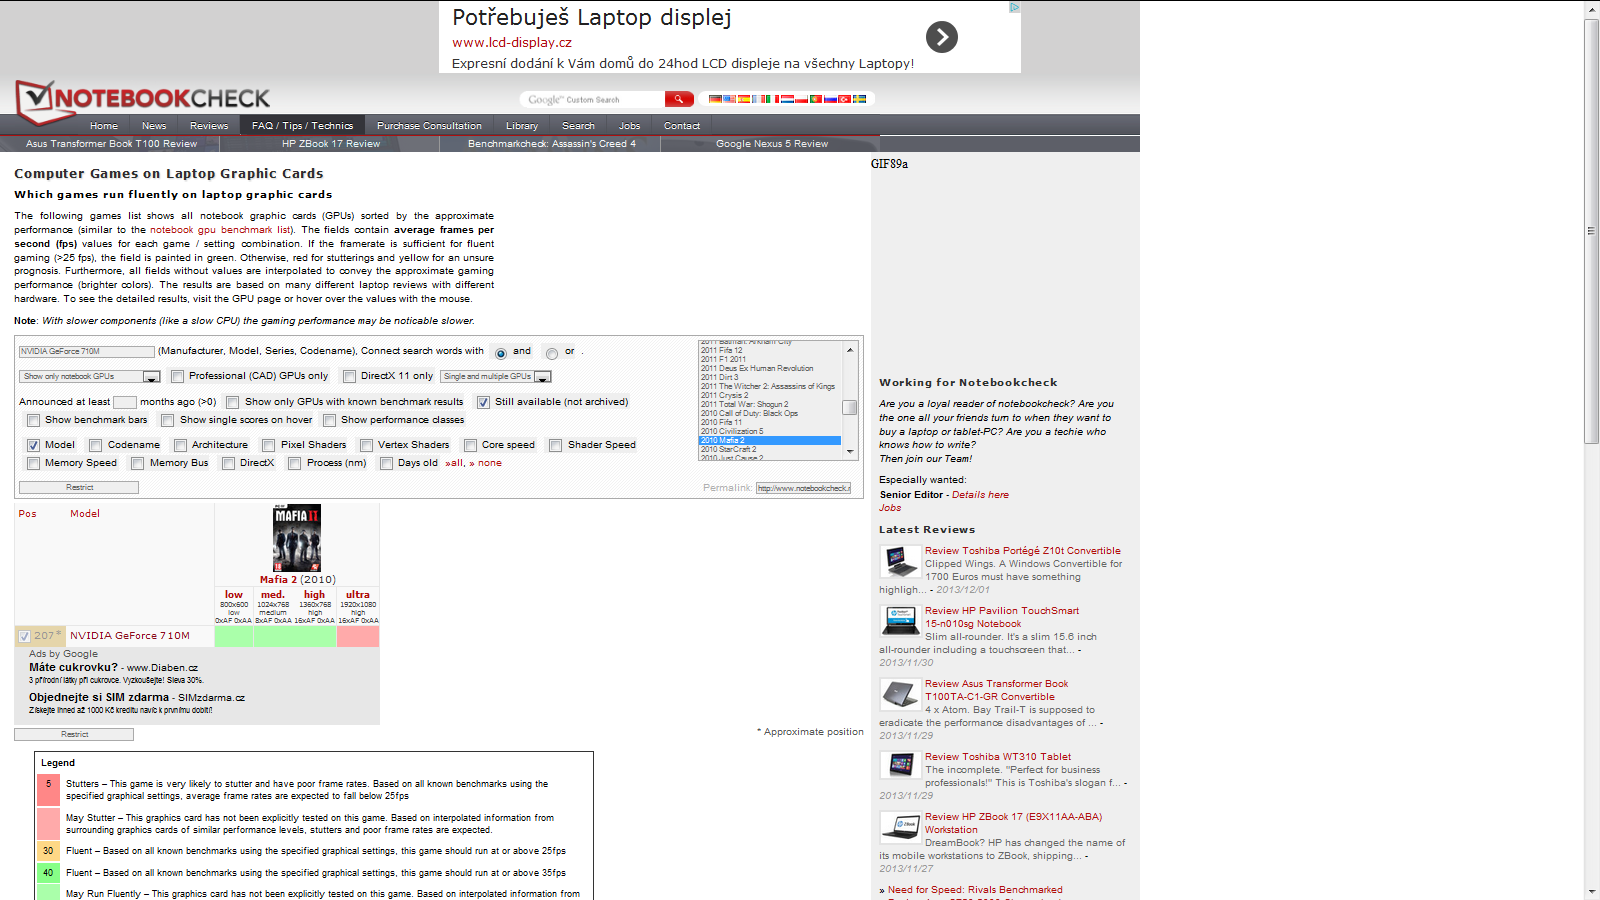The image size is (1600, 900).
Task: Switch site language with the German flag
Action: pyautogui.click(x=715, y=99)
